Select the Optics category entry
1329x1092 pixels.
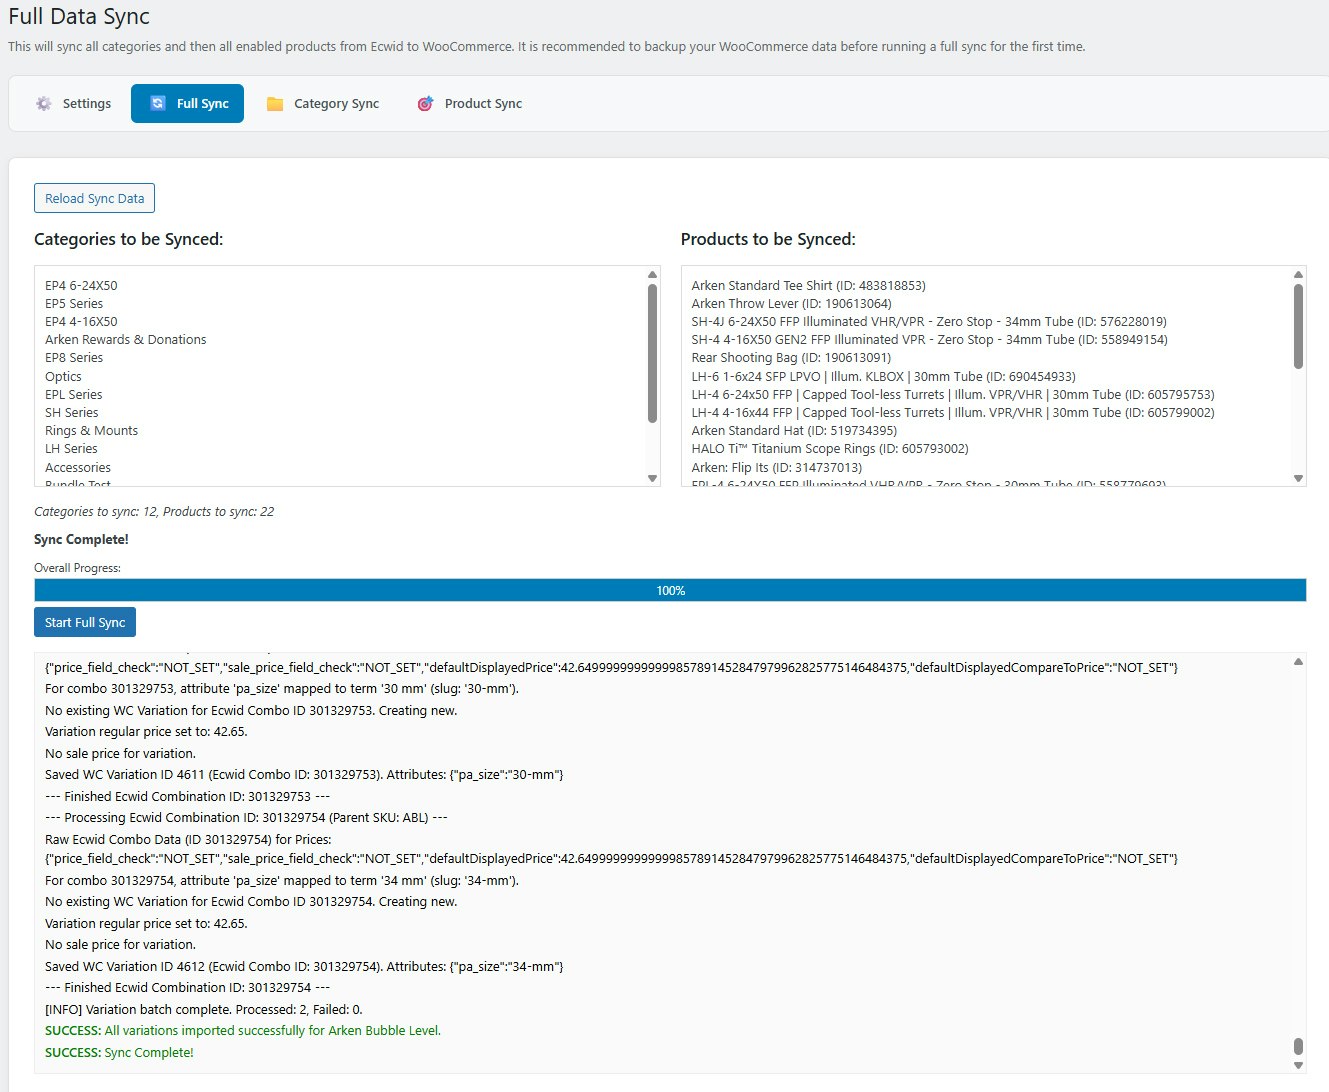pyautogui.click(x=63, y=376)
